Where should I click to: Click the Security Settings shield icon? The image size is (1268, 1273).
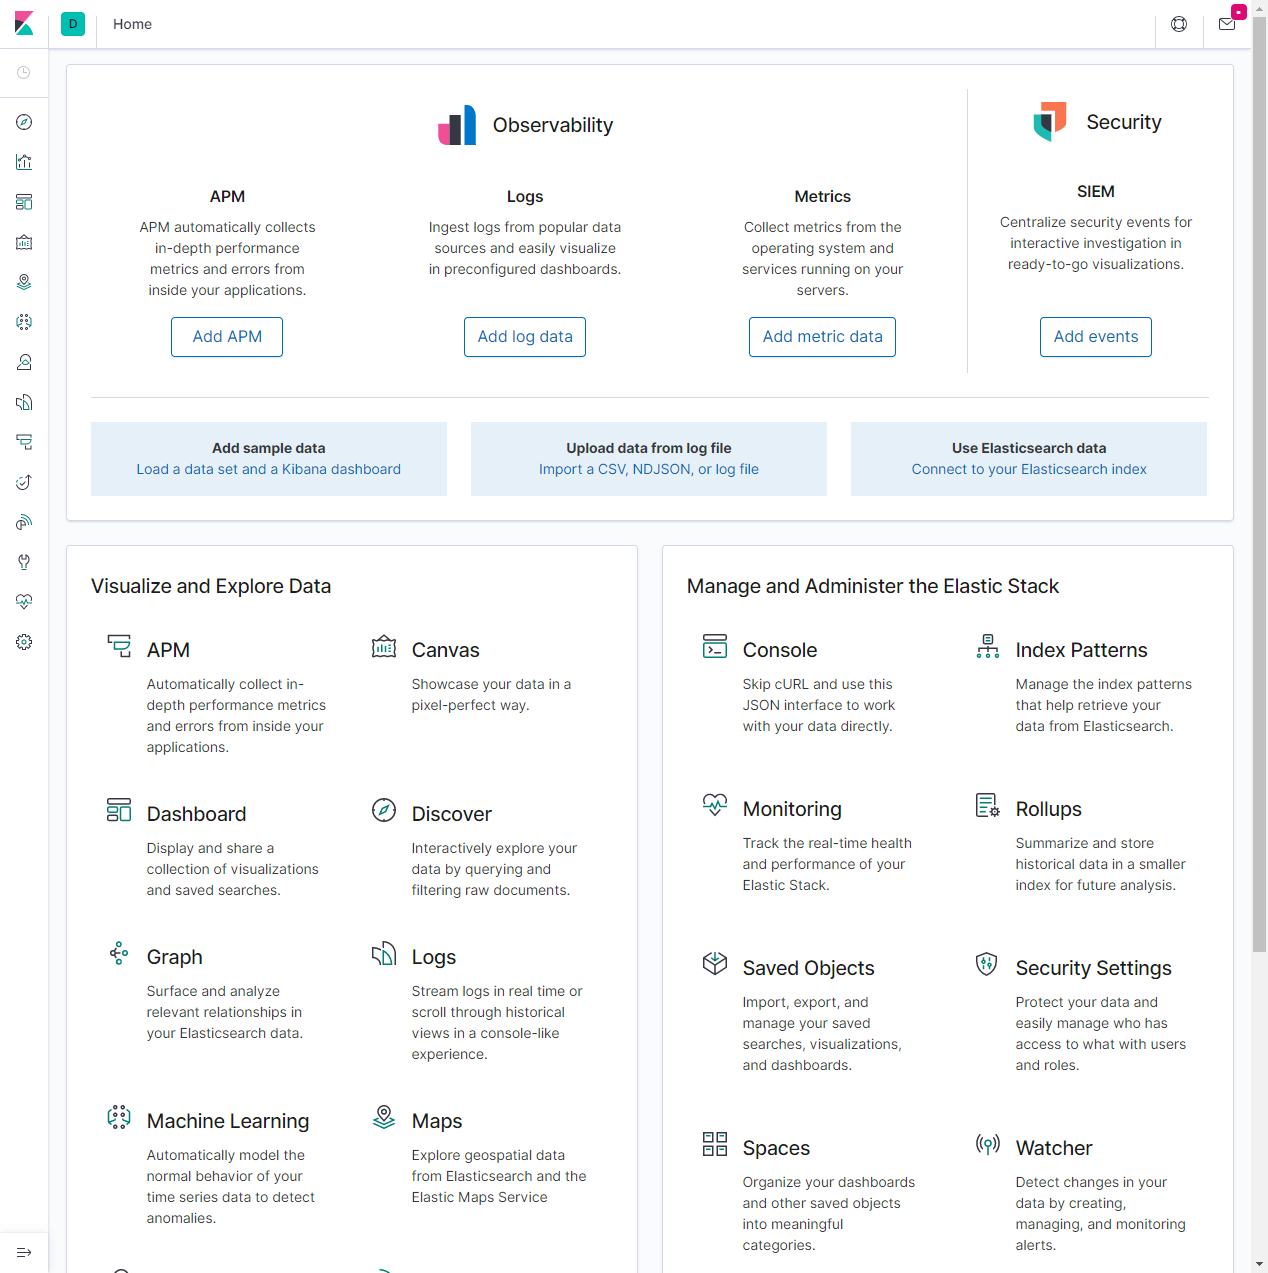988,964
